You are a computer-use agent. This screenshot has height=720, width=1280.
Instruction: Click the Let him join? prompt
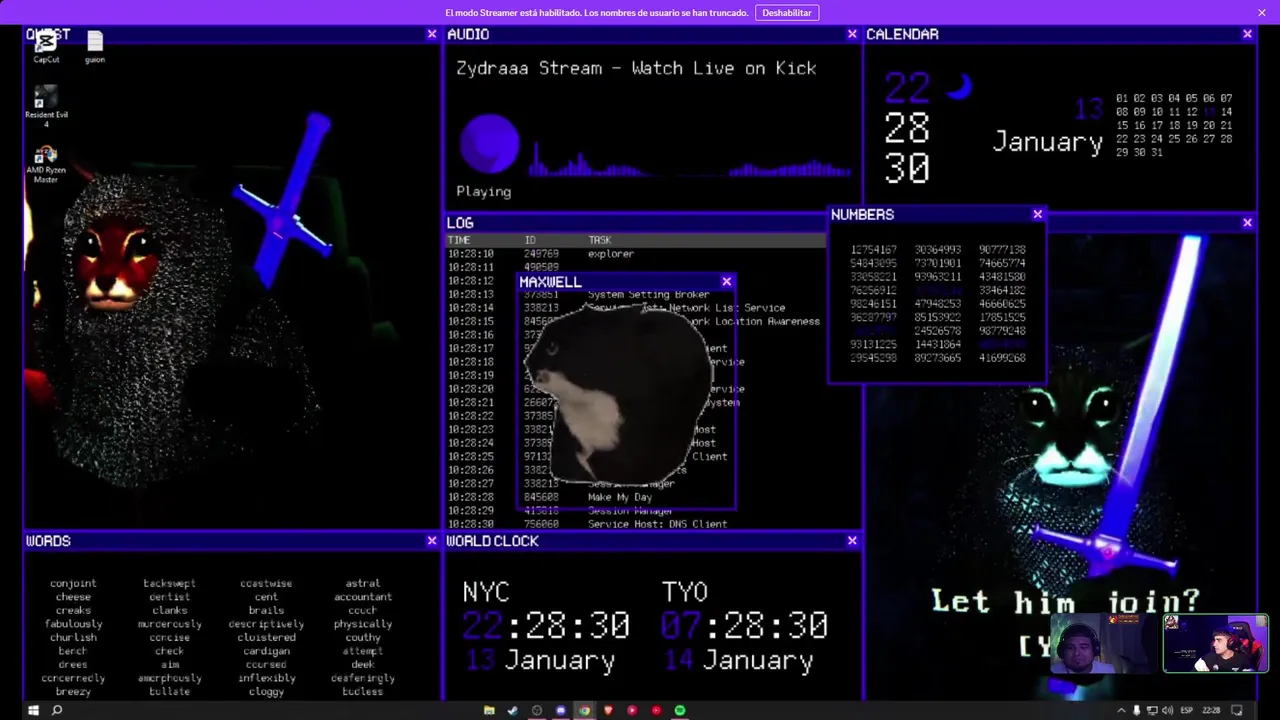1065,602
